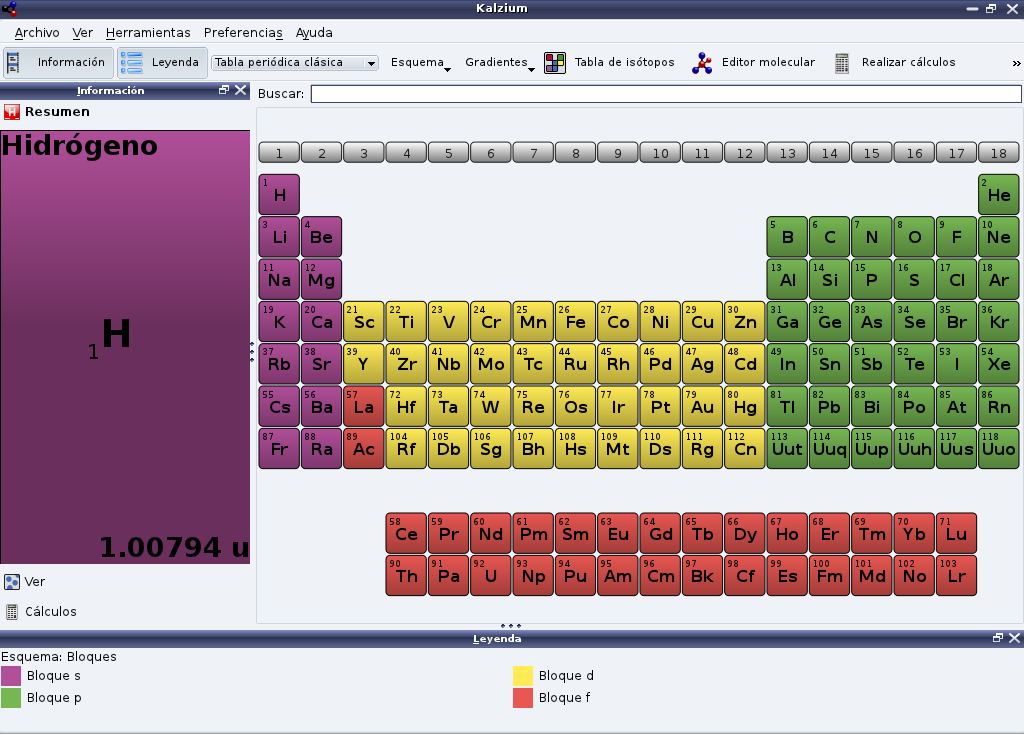The image size is (1029, 734).
Task: Pick the Silicon (Si) element
Action: click(x=830, y=279)
